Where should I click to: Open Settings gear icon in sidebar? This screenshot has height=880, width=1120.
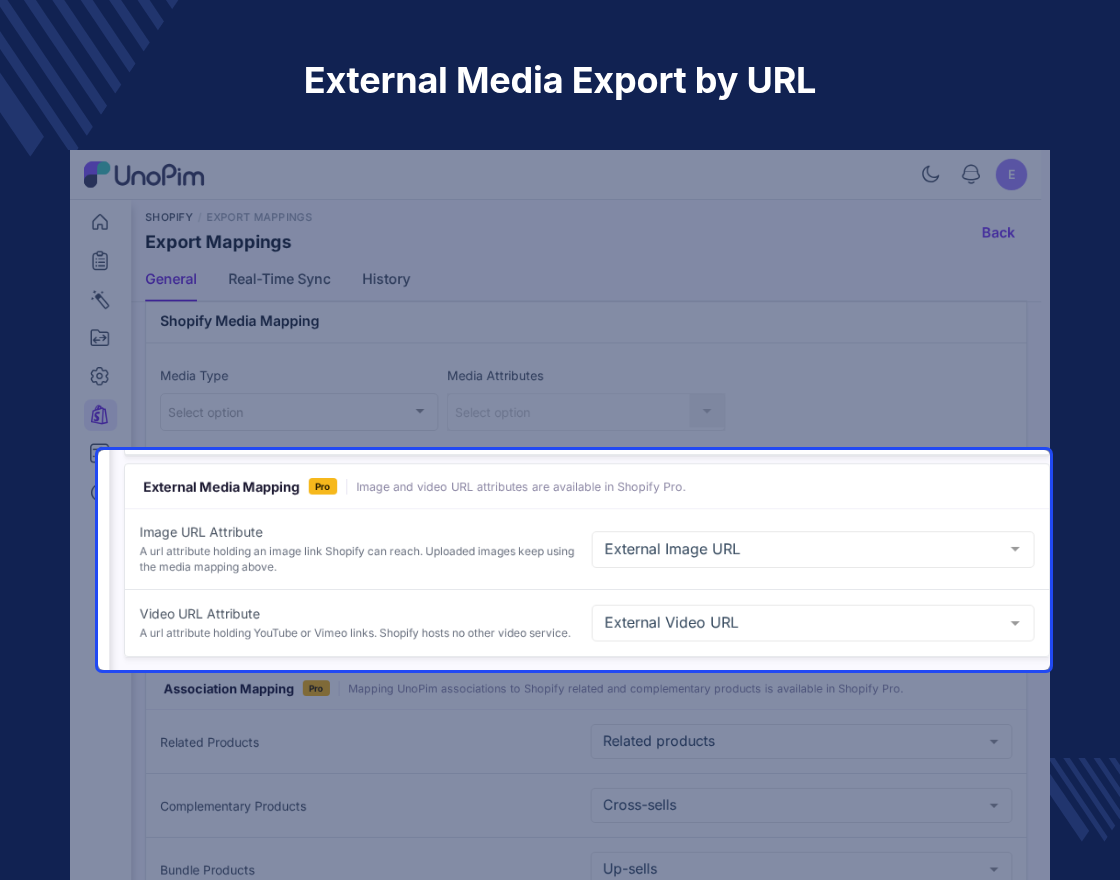100,376
